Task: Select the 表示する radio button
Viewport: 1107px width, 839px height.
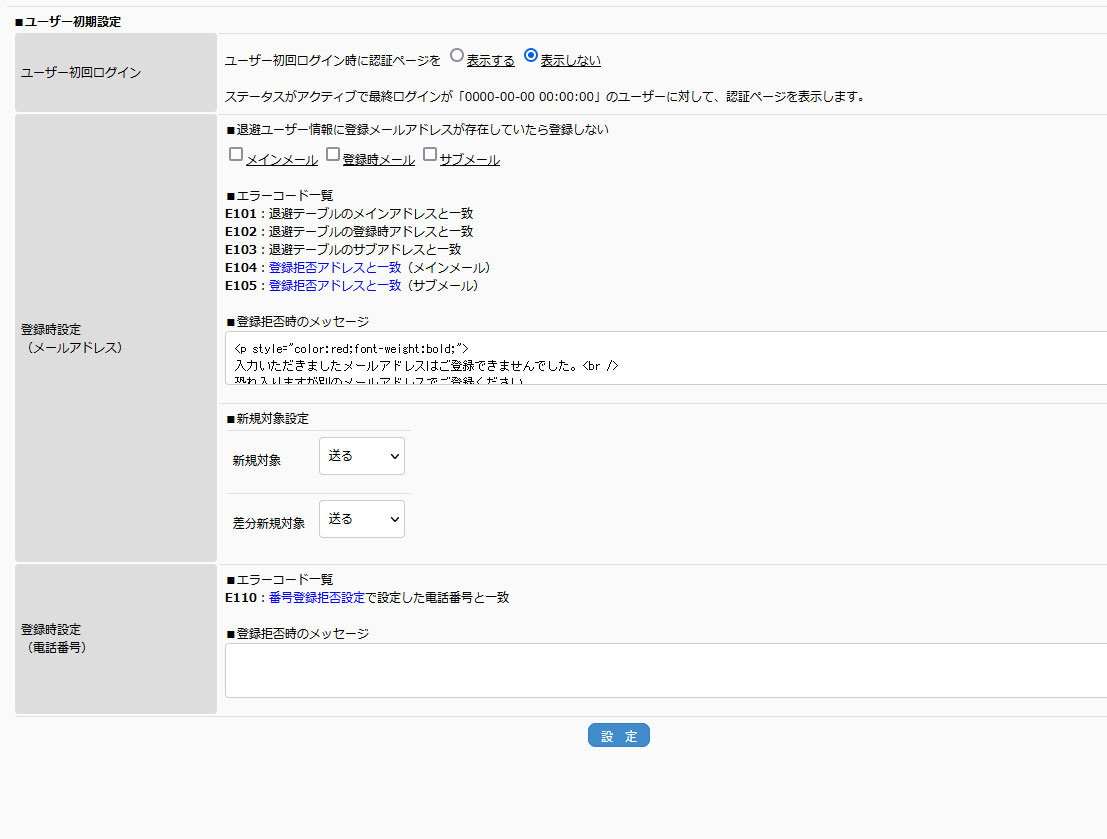Action: tap(457, 57)
